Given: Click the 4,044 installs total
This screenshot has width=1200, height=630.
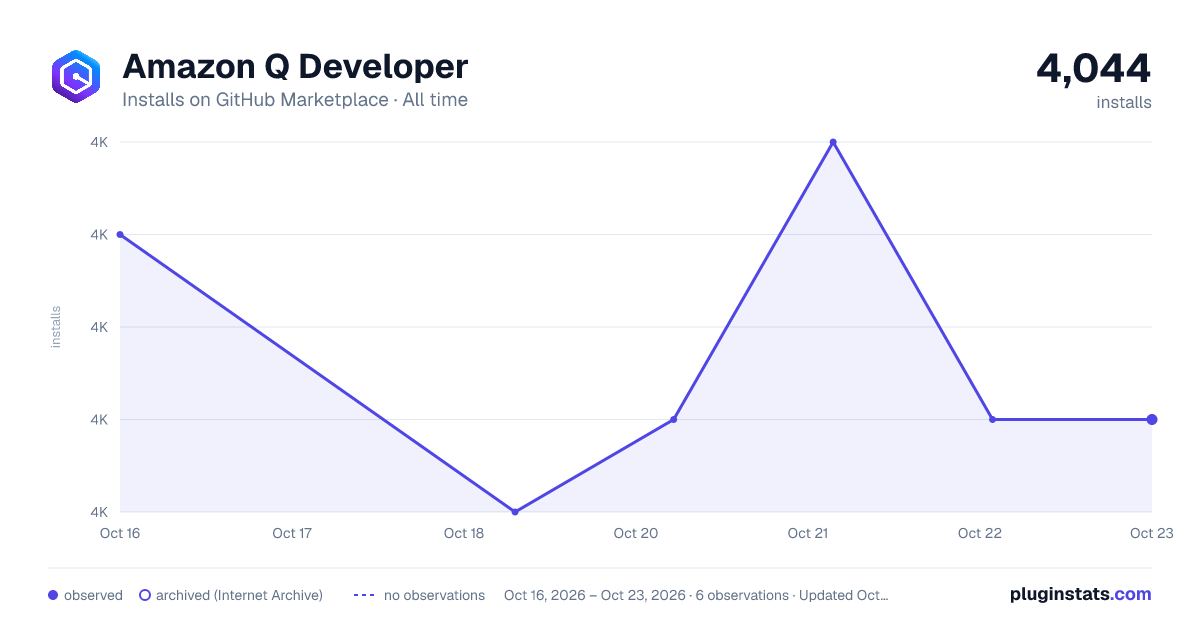Looking at the screenshot, I should (1094, 68).
